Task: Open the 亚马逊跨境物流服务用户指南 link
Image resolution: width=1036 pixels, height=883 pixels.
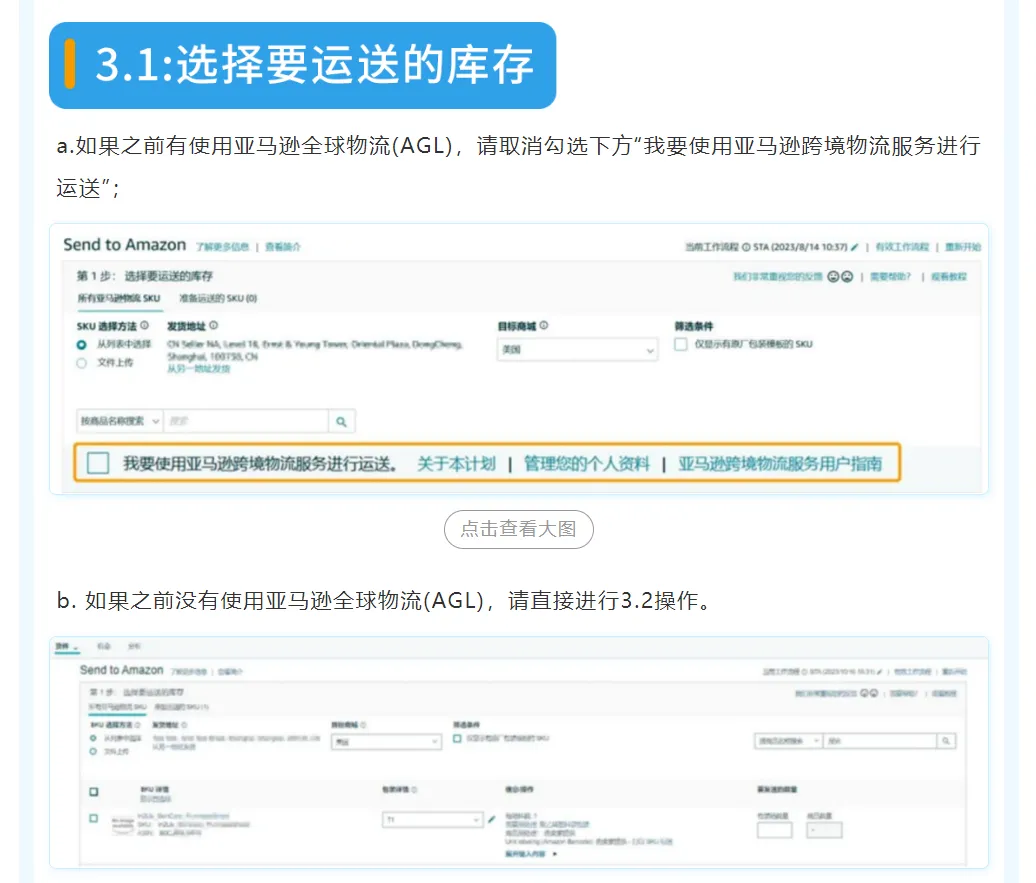Action: pos(780,464)
